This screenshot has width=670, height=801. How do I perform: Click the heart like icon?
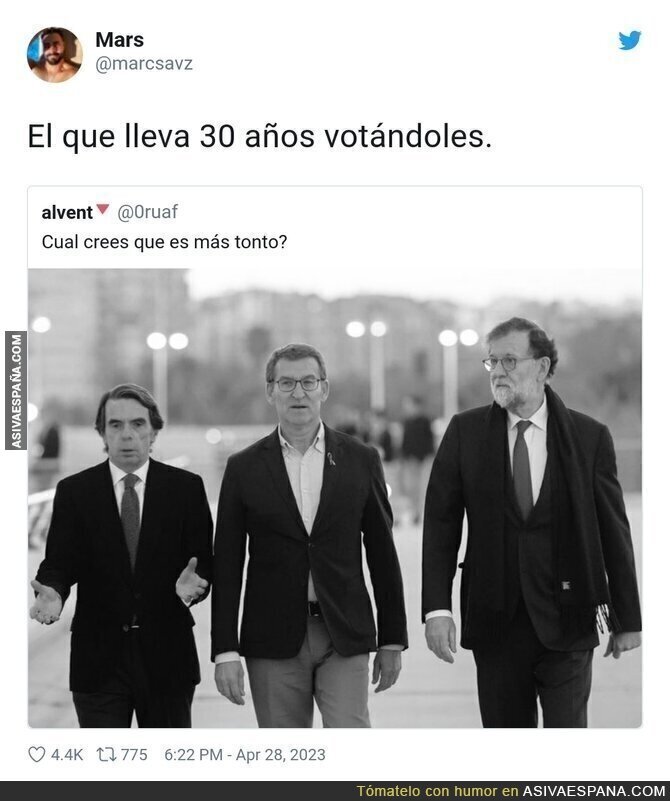(36, 755)
